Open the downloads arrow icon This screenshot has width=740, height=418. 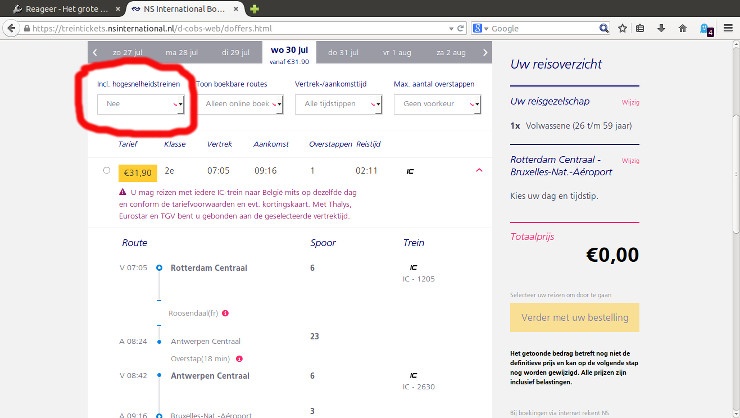pyautogui.click(x=661, y=28)
